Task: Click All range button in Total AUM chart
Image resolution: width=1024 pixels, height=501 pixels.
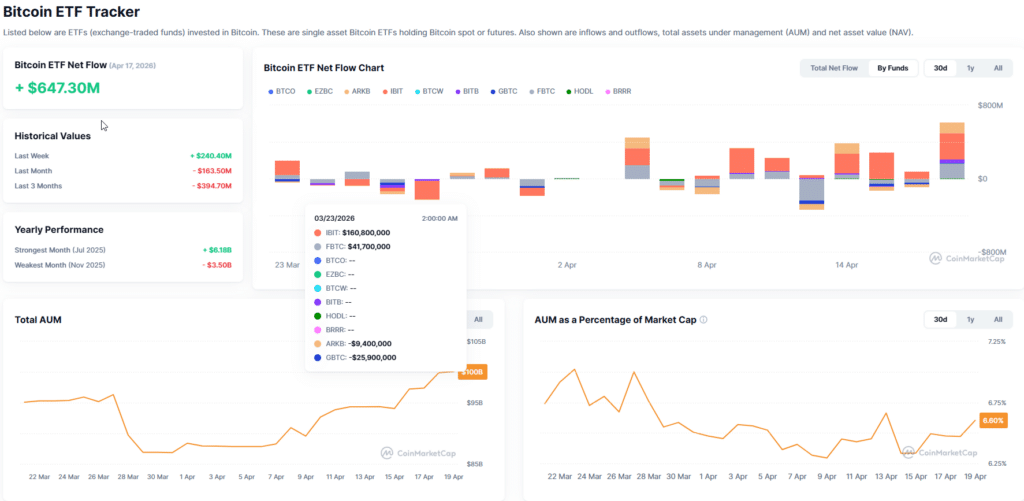Action: pos(478,319)
